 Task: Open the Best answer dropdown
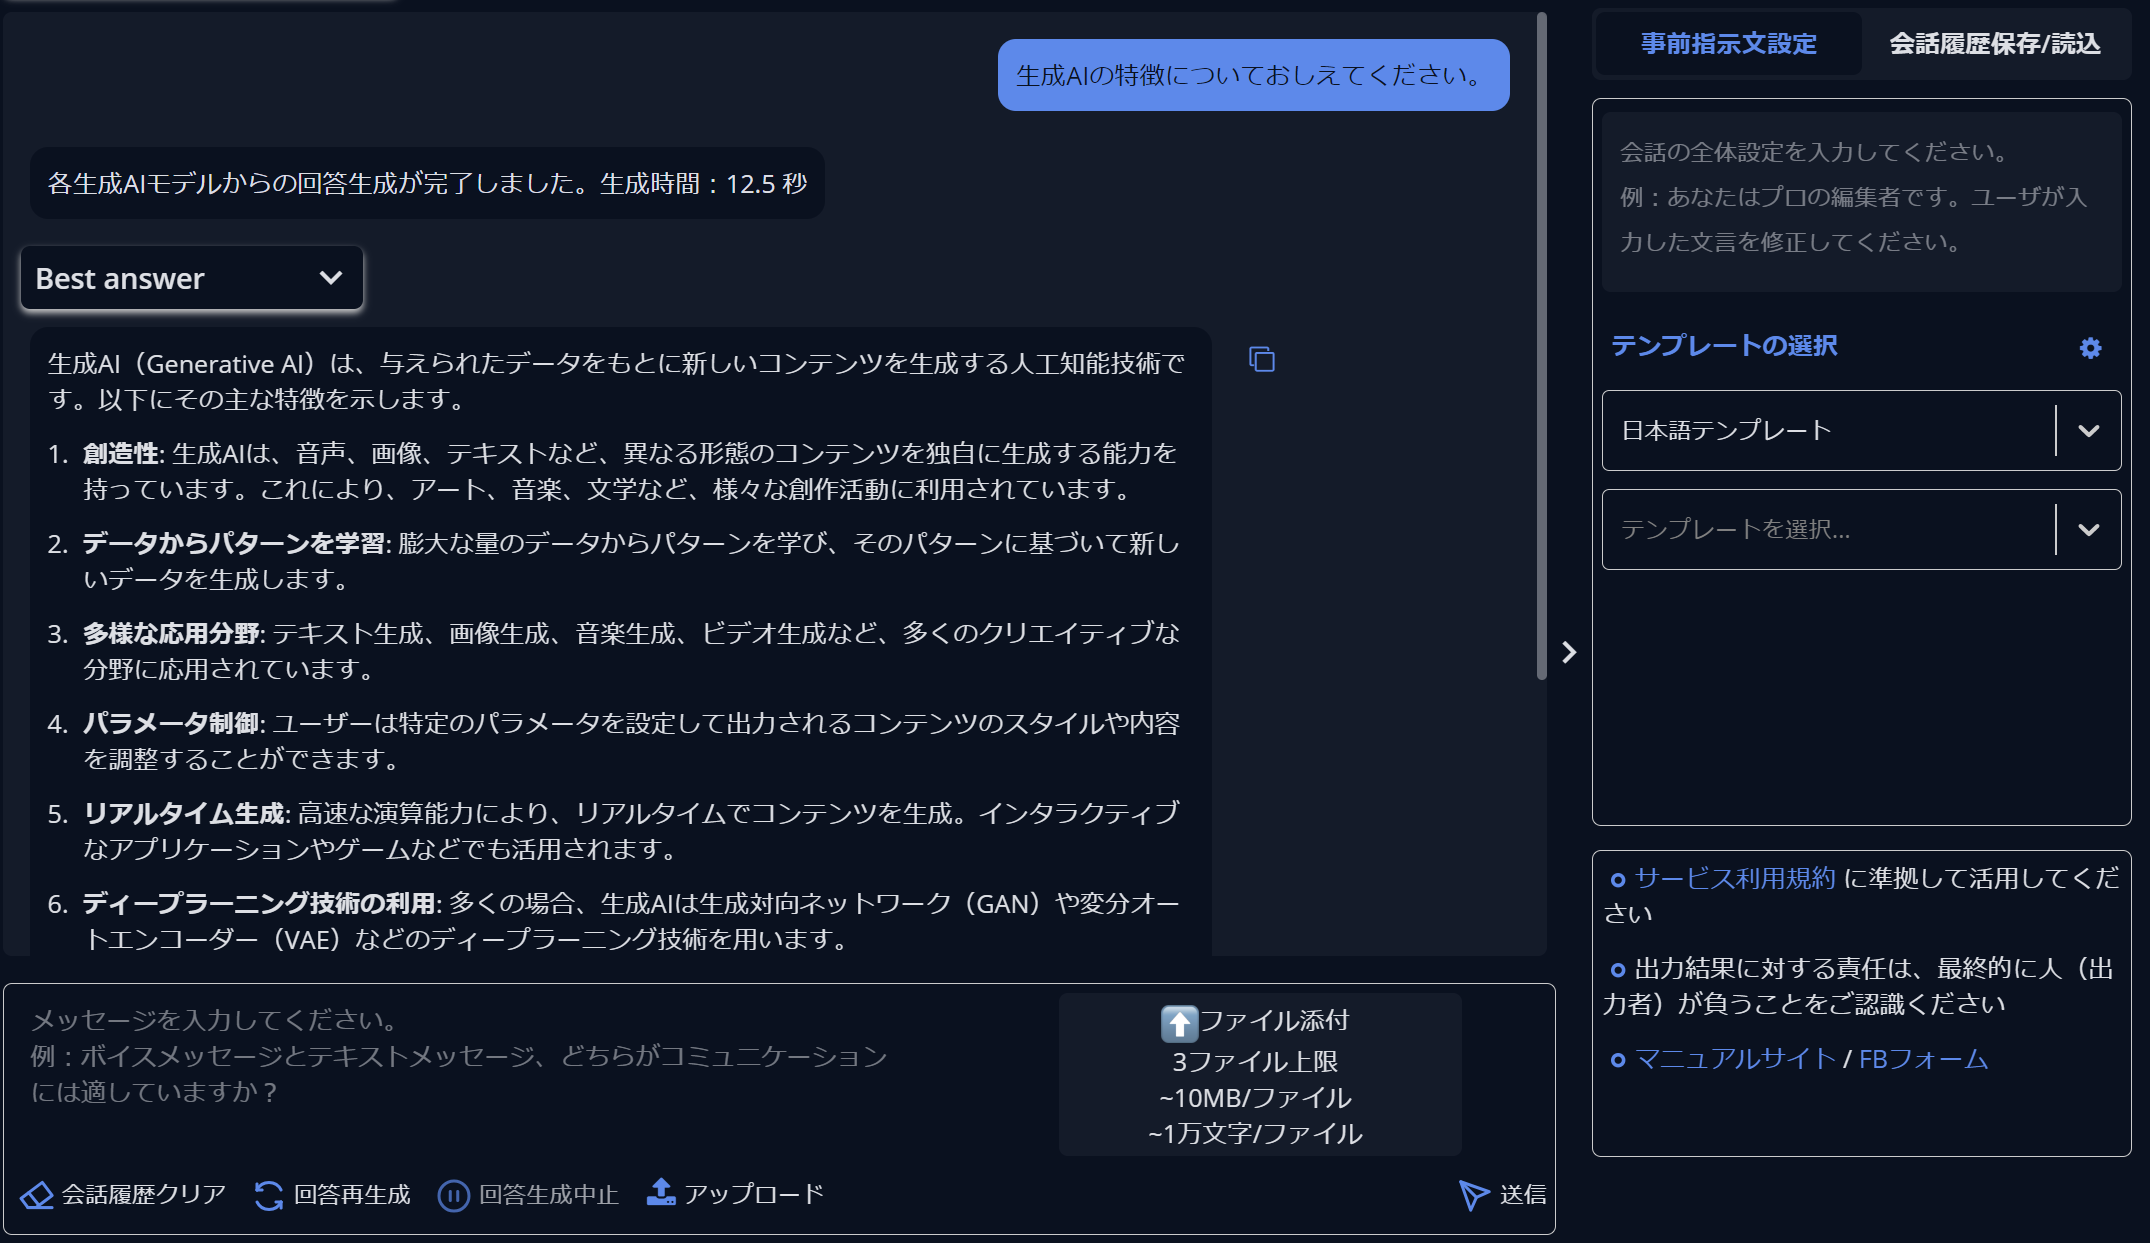coord(191,279)
